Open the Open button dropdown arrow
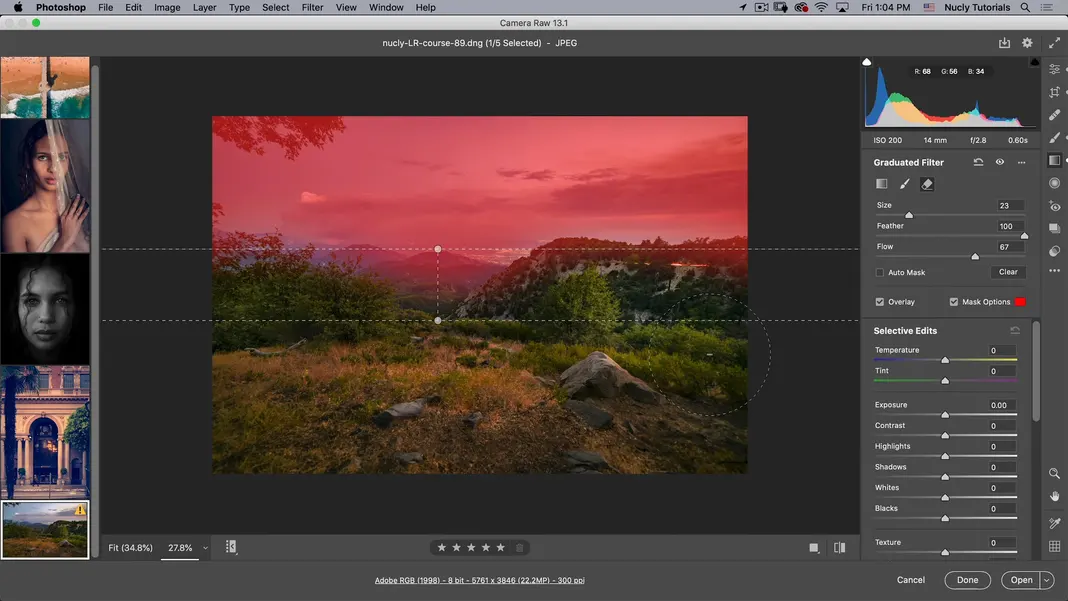 pyautogui.click(x=1047, y=581)
